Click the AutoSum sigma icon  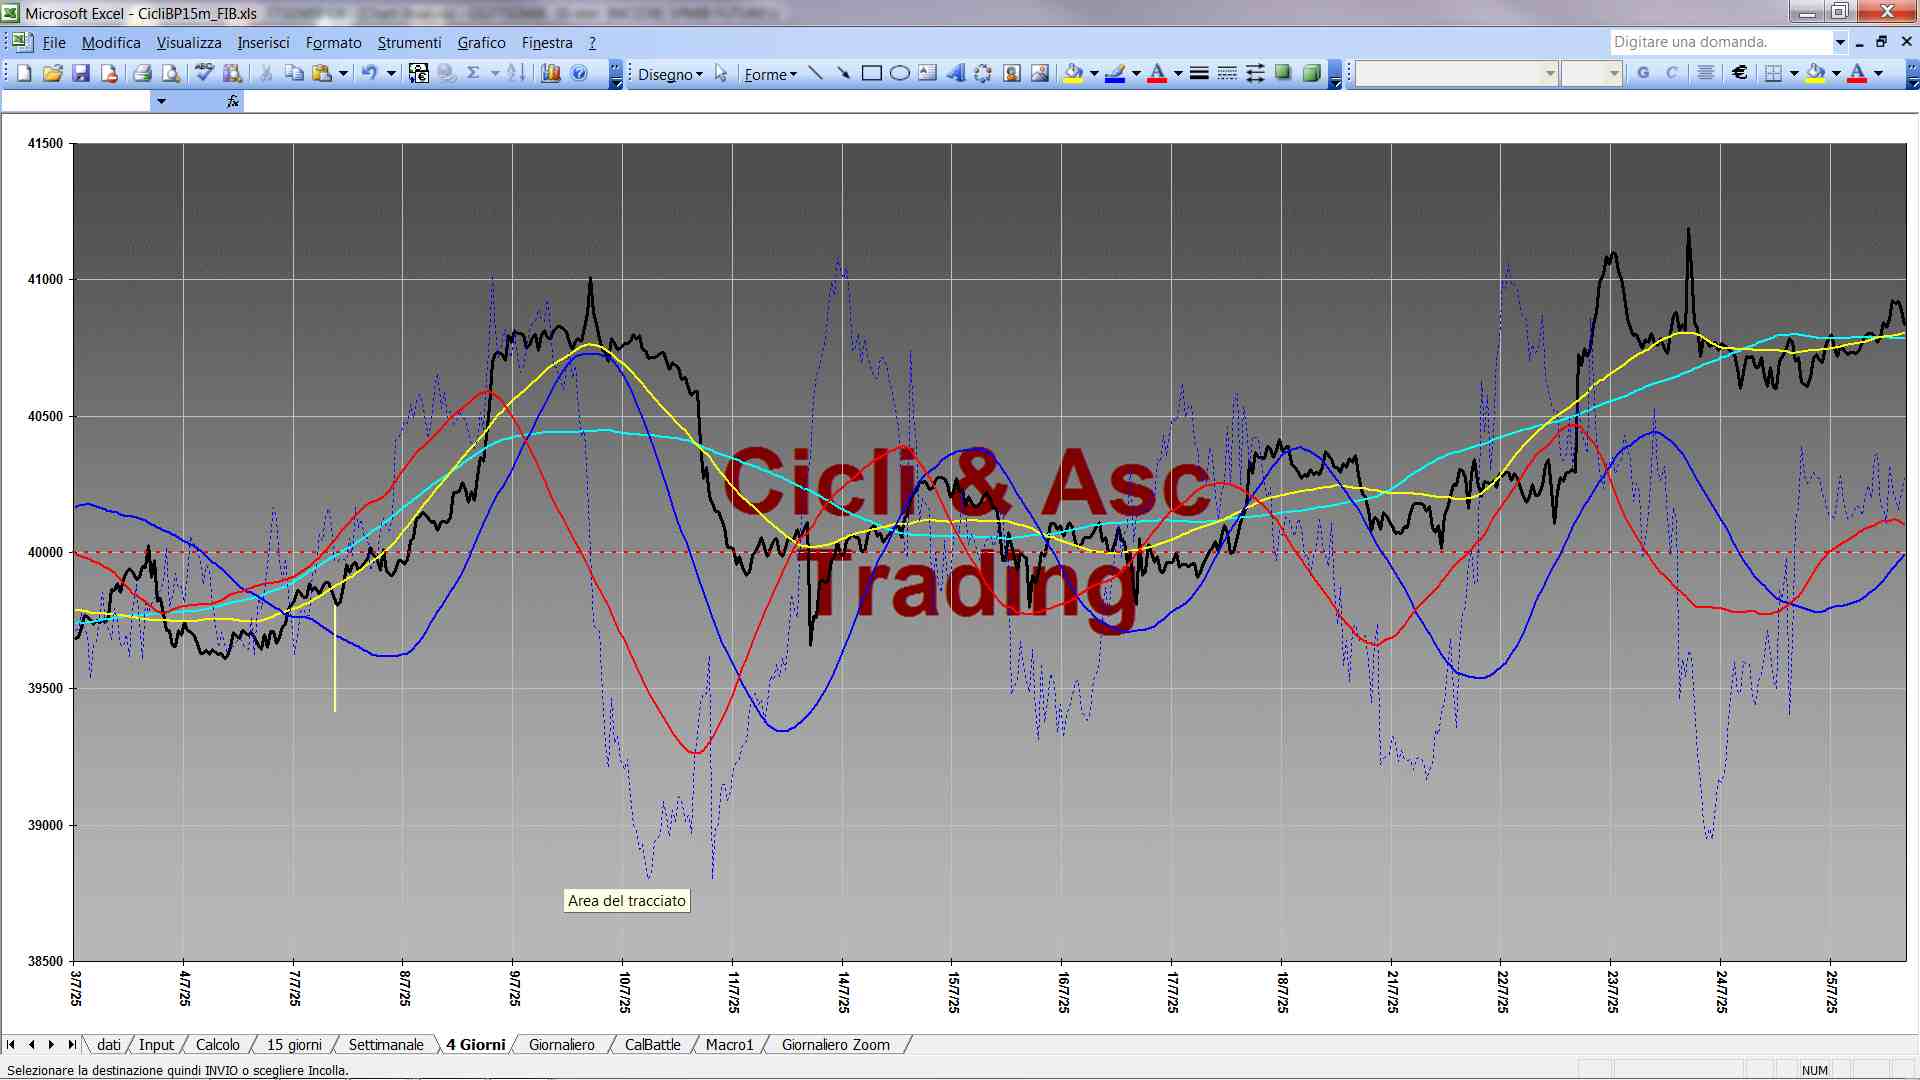coord(474,73)
